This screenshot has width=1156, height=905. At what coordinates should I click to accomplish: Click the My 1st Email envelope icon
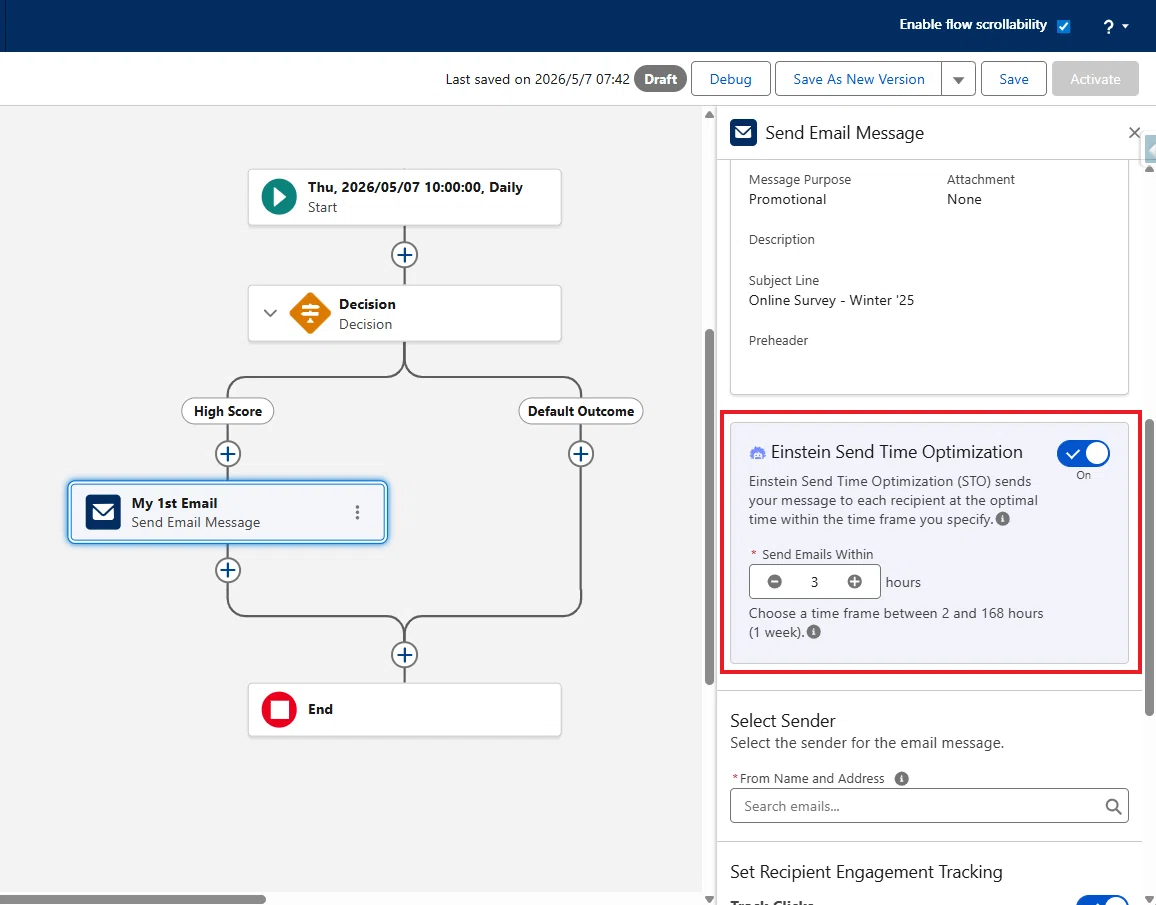point(103,512)
